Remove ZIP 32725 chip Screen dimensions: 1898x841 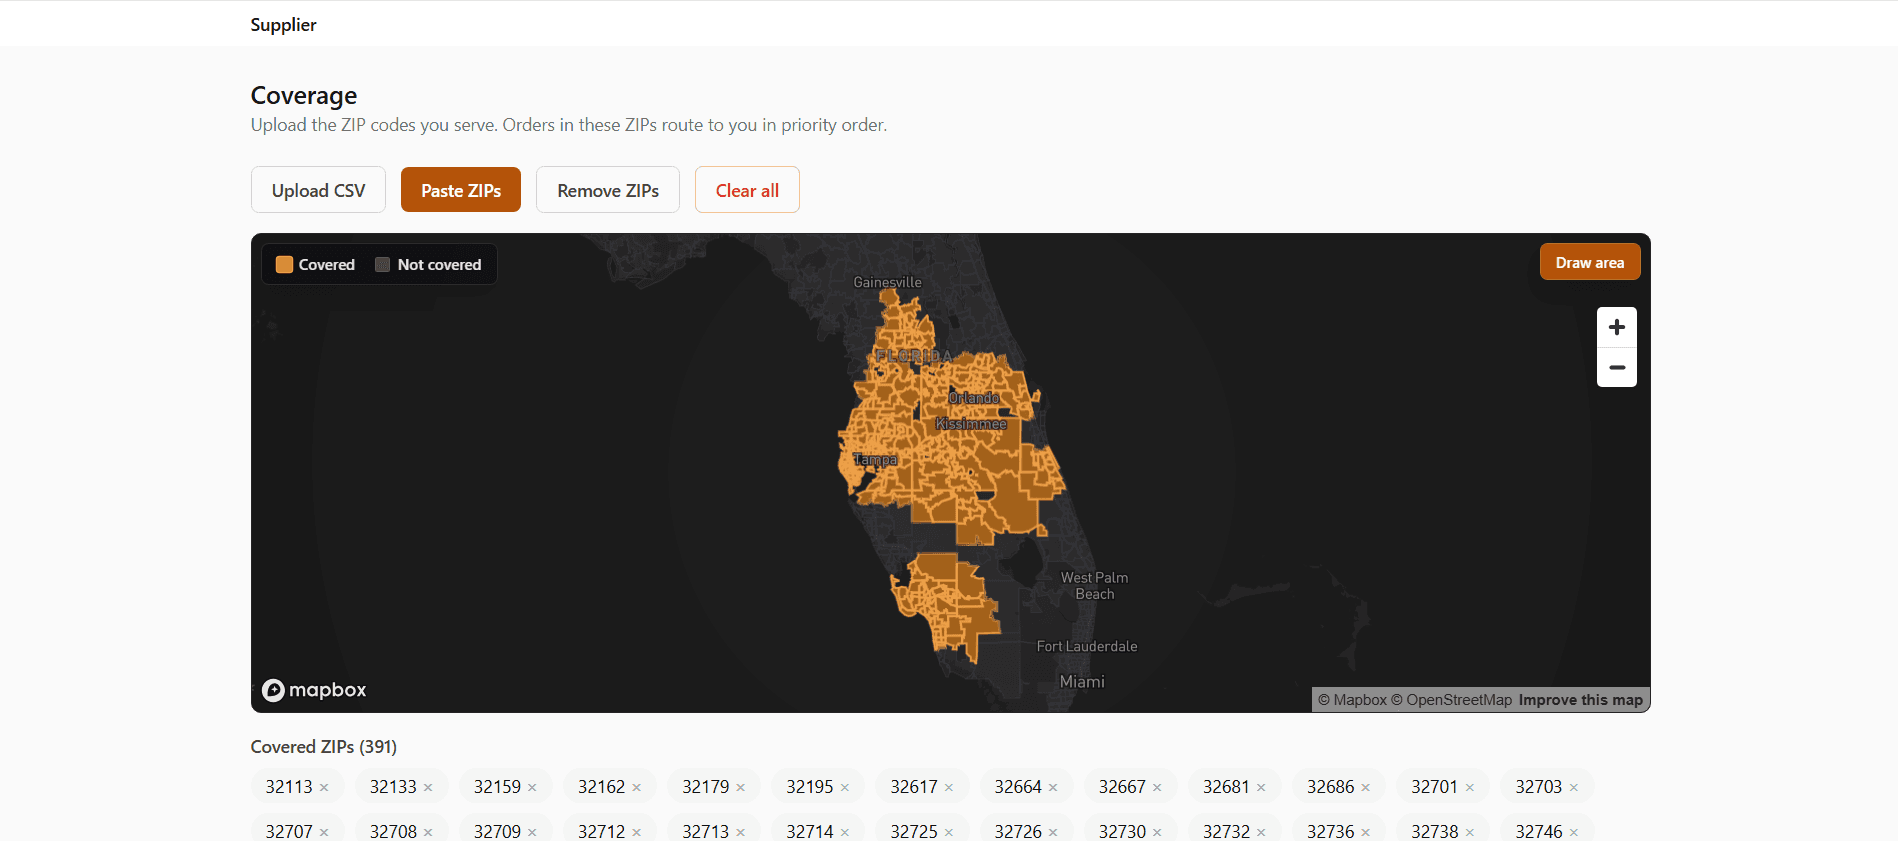pos(949,832)
